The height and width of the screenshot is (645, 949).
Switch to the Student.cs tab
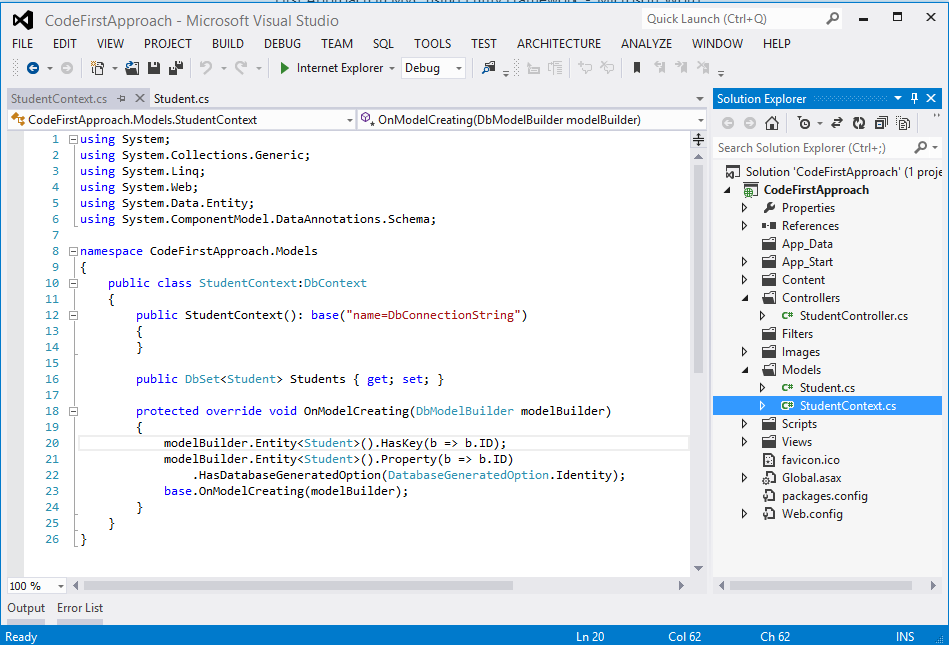181,99
